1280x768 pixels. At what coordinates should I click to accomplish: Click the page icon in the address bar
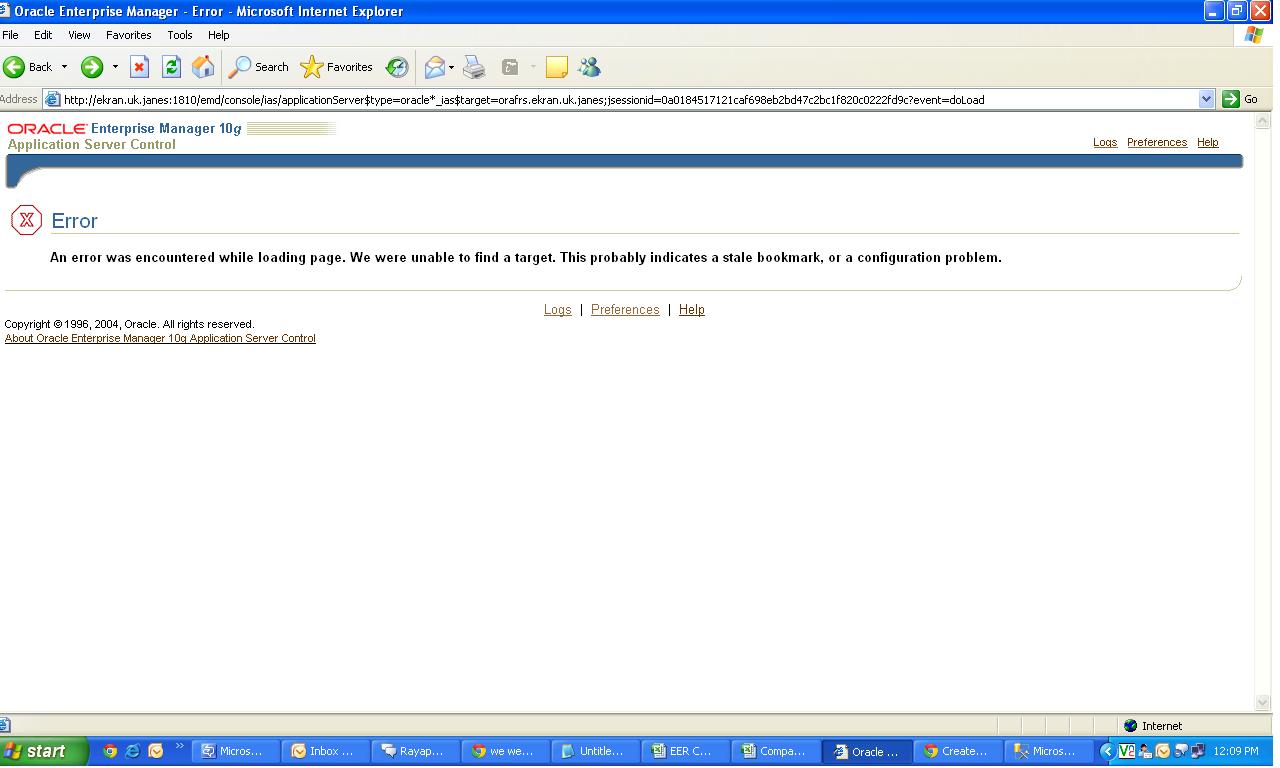coord(52,99)
